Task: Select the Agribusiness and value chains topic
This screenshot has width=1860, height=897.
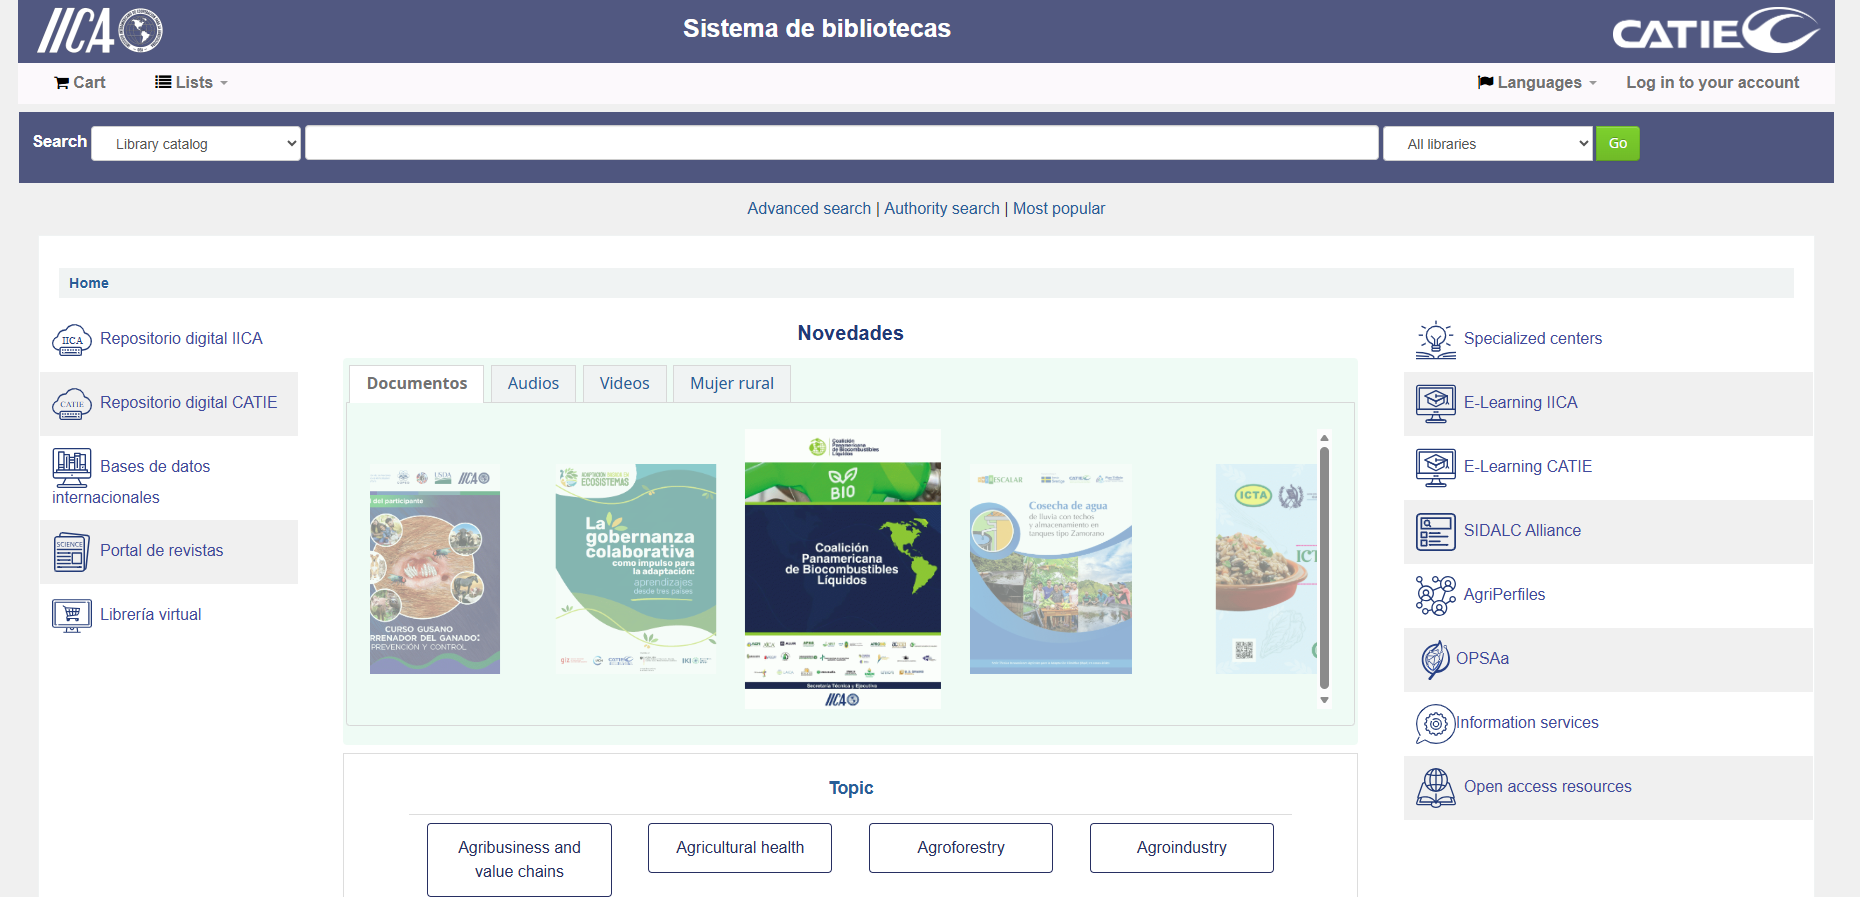Action: point(519,859)
